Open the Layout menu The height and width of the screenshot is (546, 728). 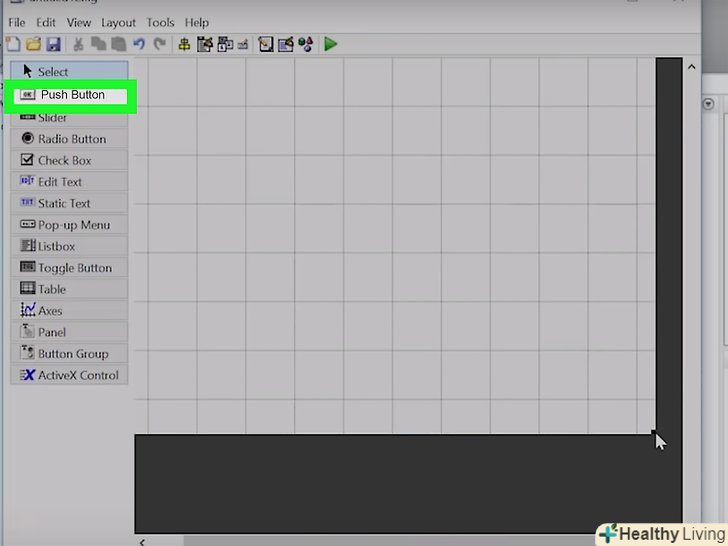click(x=118, y=22)
